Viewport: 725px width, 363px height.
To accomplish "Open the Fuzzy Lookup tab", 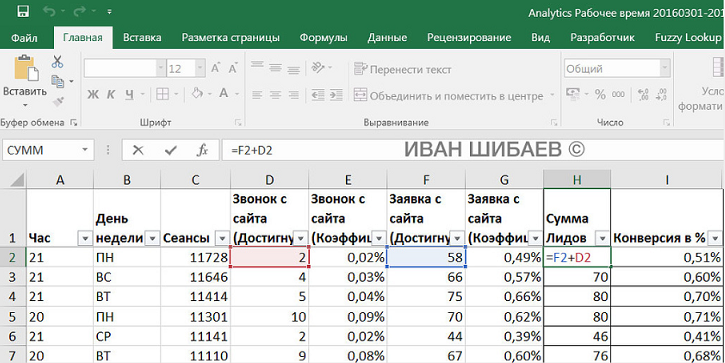I will pyautogui.click(x=688, y=38).
